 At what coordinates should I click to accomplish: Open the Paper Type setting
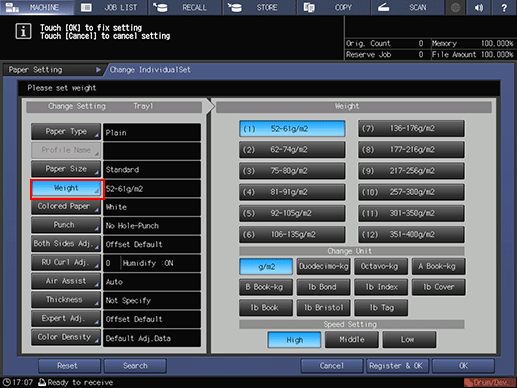66,132
